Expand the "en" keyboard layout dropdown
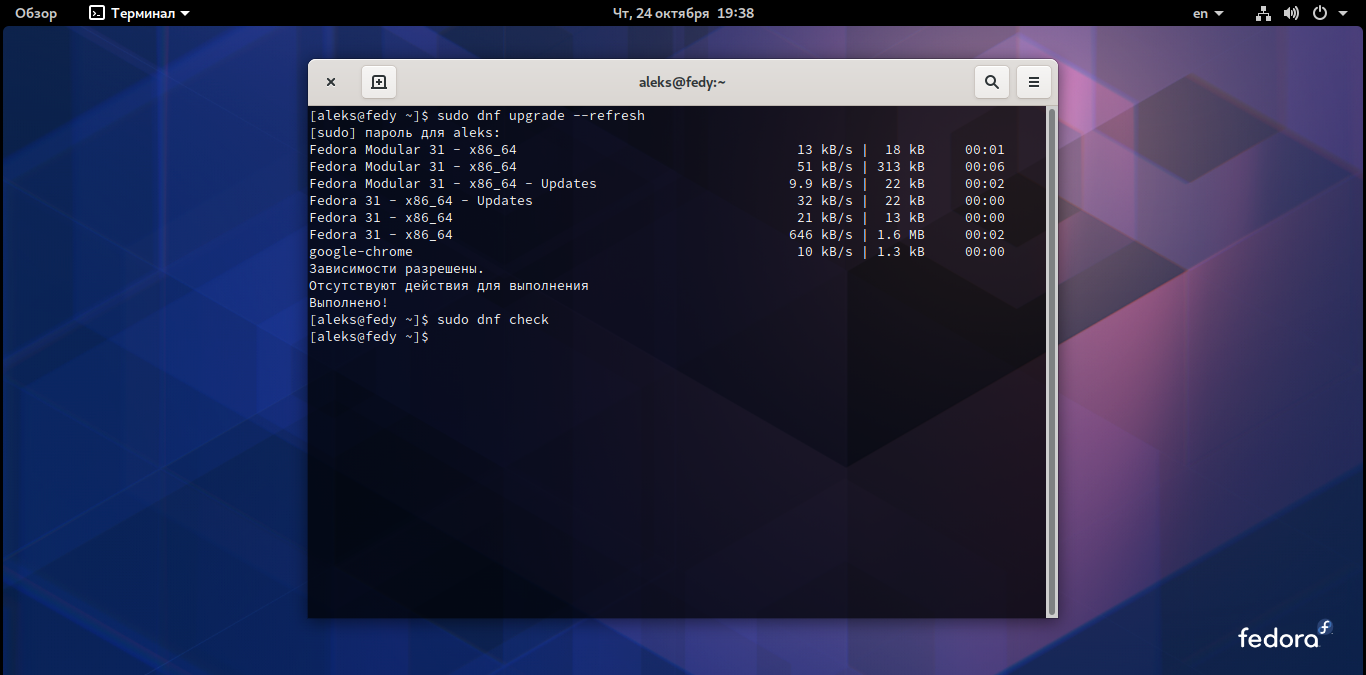 1207,13
